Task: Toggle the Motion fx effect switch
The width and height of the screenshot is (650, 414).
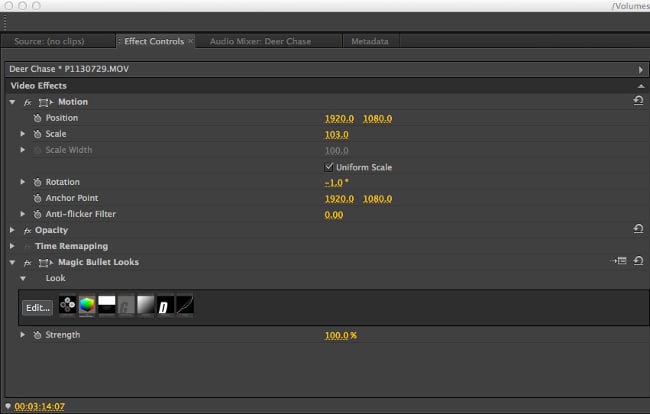Action: point(27,102)
